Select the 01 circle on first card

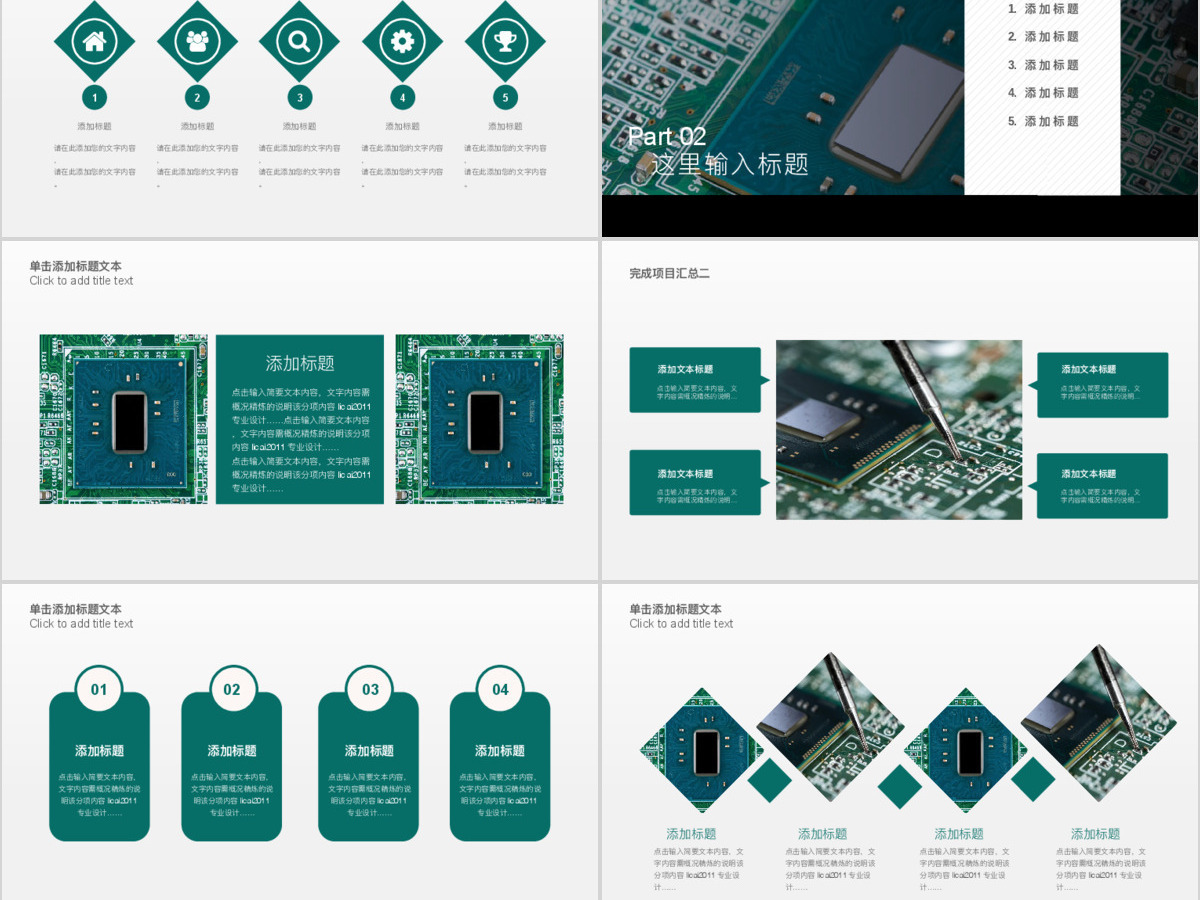coord(99,689)
